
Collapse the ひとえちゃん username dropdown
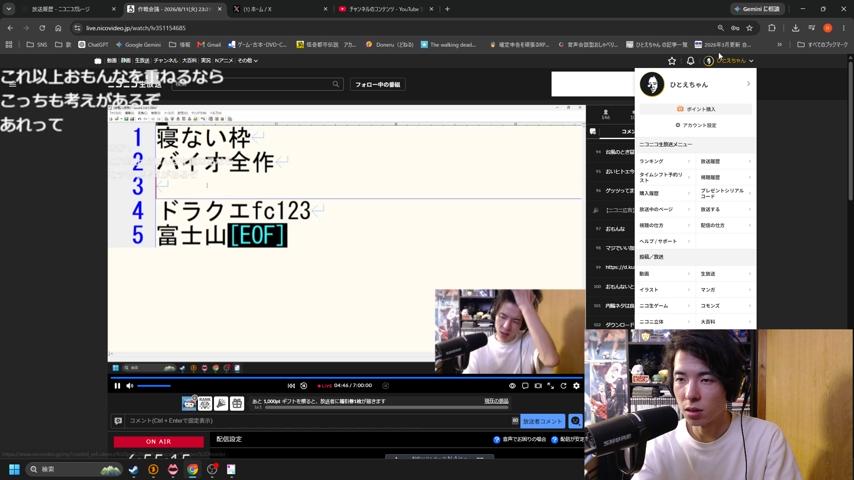pos(730,60)
